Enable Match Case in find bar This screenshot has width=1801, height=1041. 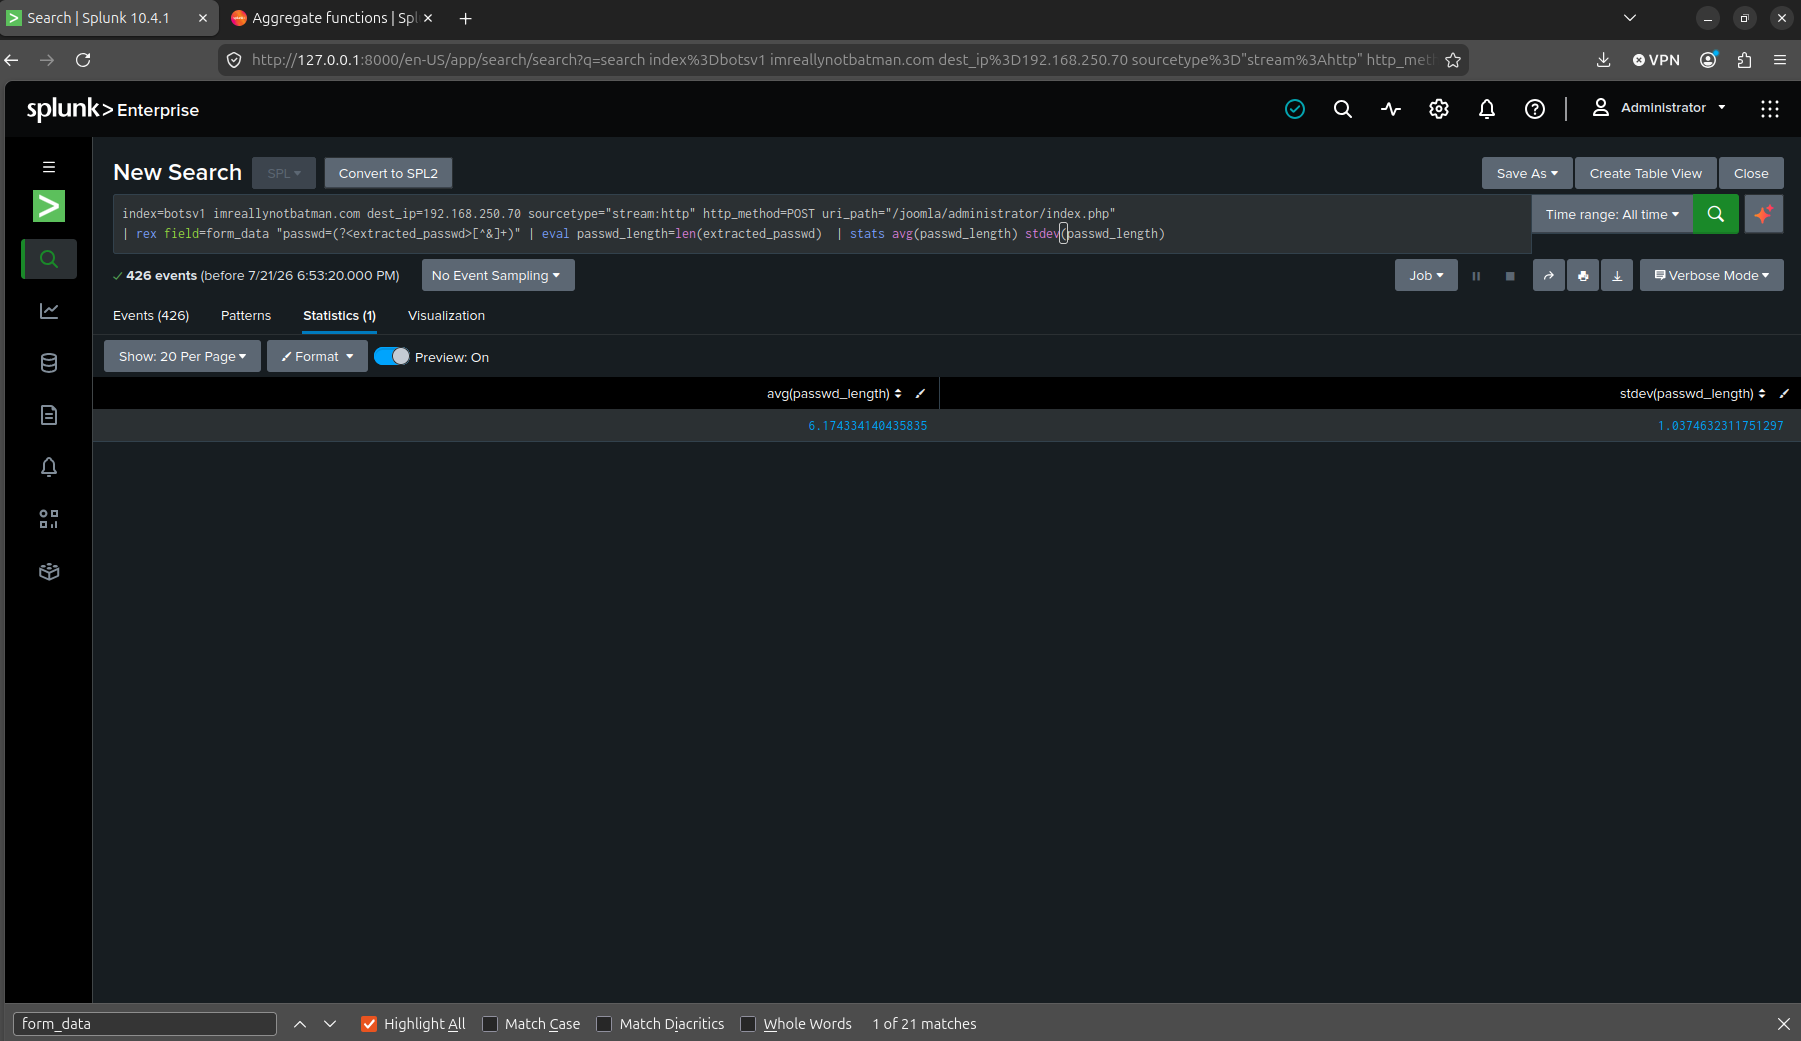click(x=490, y=1024)
